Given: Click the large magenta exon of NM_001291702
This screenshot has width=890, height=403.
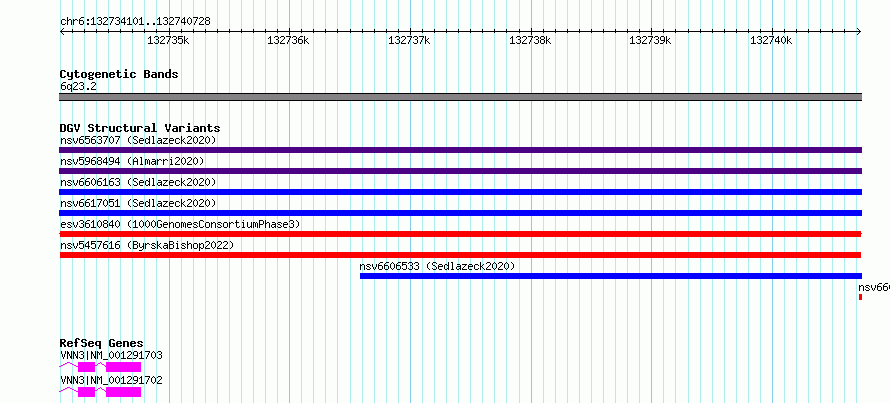Looking at the screenshot, I should click(x=123, y=392).
